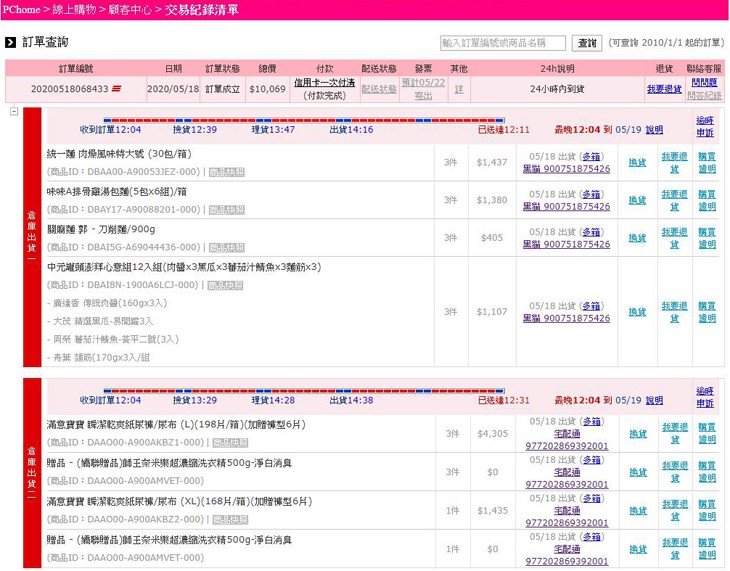Click the order number or product name search field
Screen dimensions: 730x571
point(503,43)
